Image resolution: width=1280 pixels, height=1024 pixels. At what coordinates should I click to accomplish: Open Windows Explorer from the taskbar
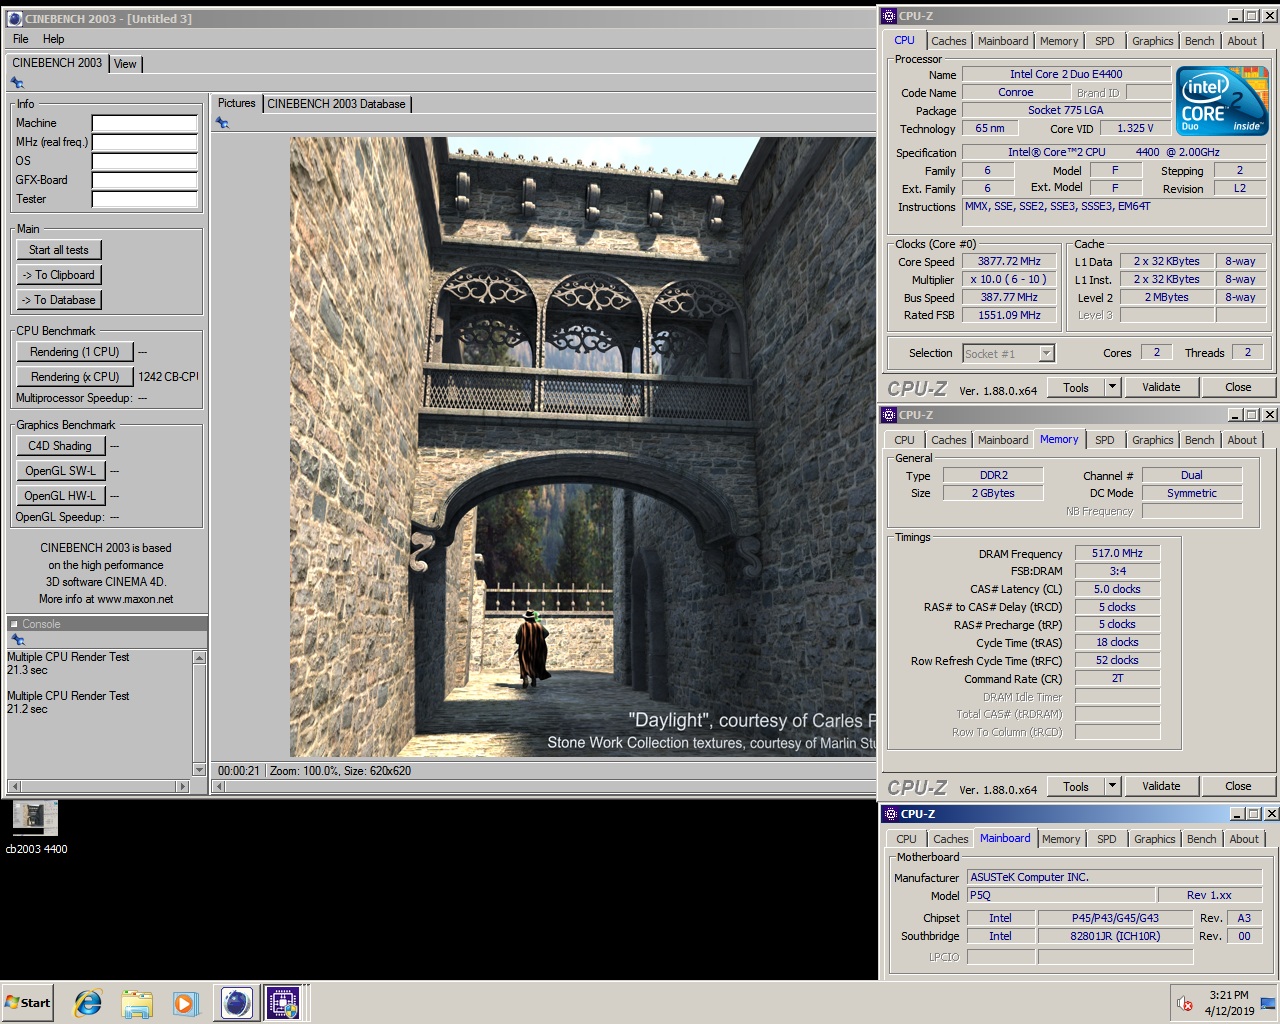point(137,1003)
